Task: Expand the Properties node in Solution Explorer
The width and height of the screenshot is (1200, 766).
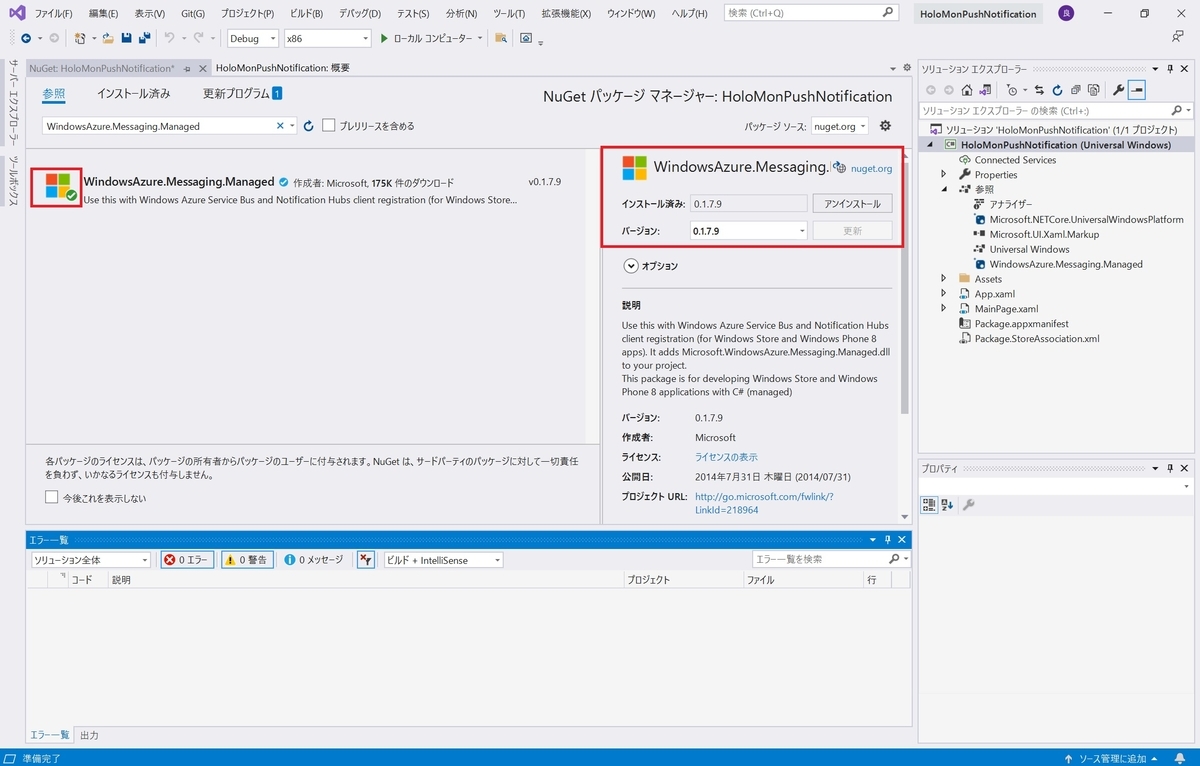Action: click(943, 174)
